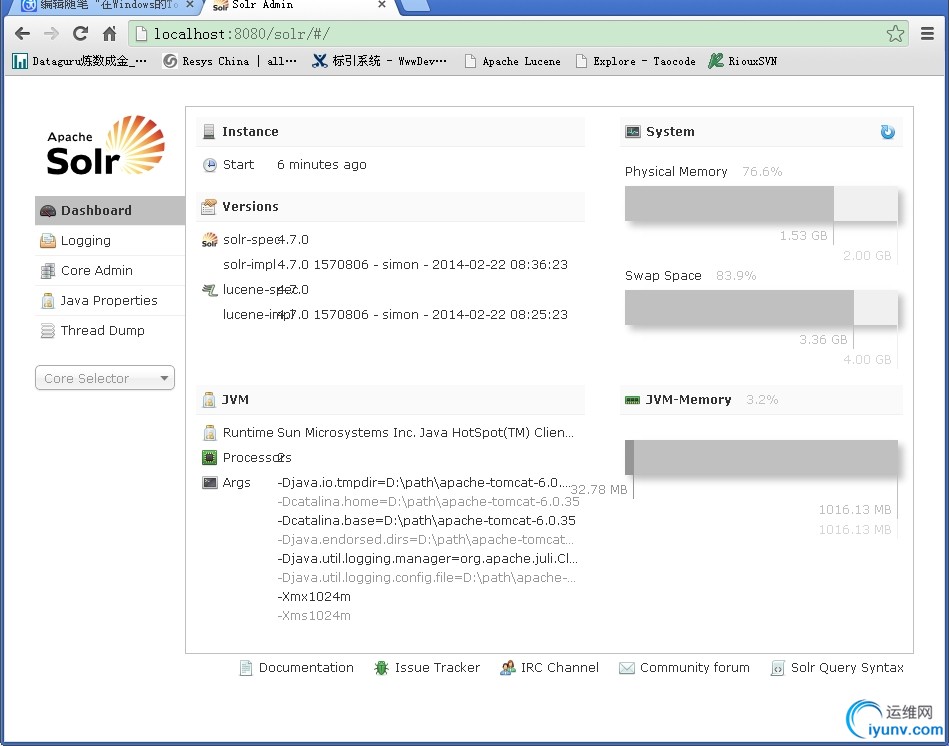The width and height of the screenshot is (949, 746).
Task: Open Java Properties in the sidebar
Action: [x=110, y=301]
